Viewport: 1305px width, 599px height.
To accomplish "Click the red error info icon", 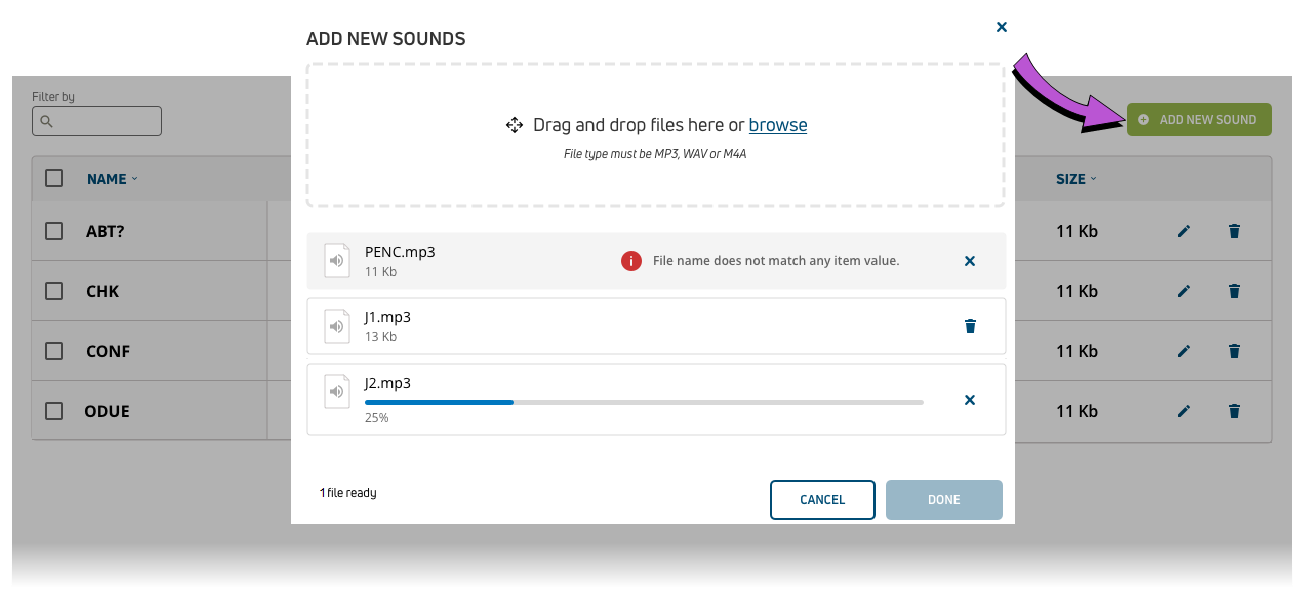I will click(x=631, y=261).
